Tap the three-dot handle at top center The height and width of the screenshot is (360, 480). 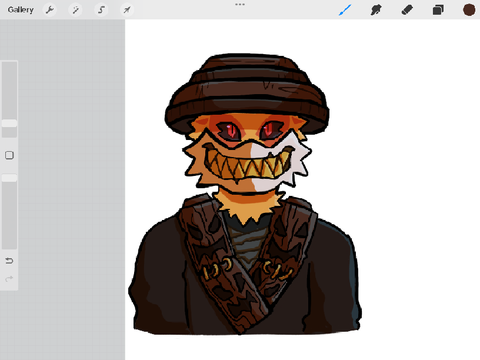[240, 4]
